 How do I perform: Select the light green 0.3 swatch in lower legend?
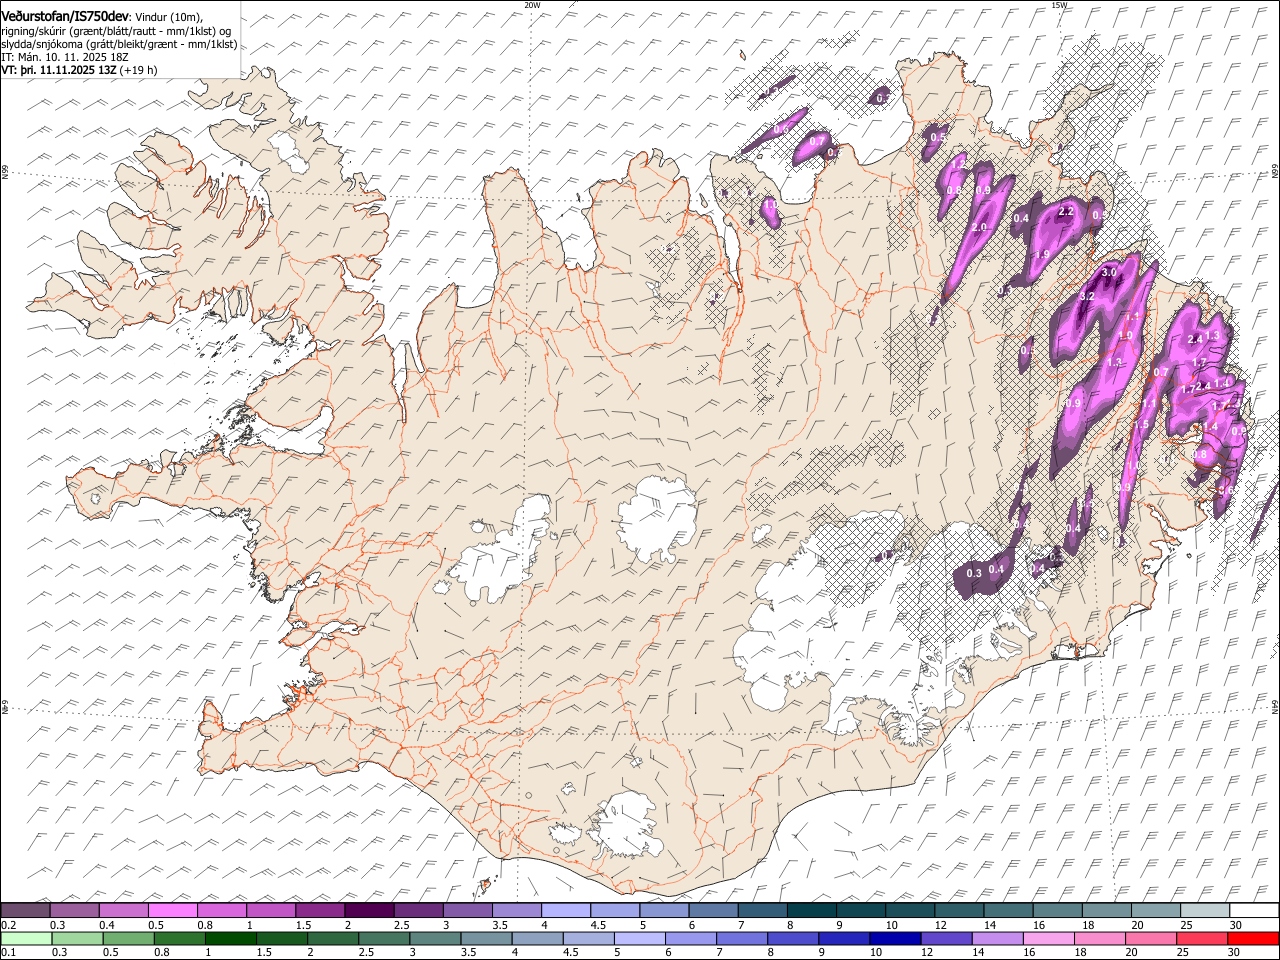[x=78, y=938]
